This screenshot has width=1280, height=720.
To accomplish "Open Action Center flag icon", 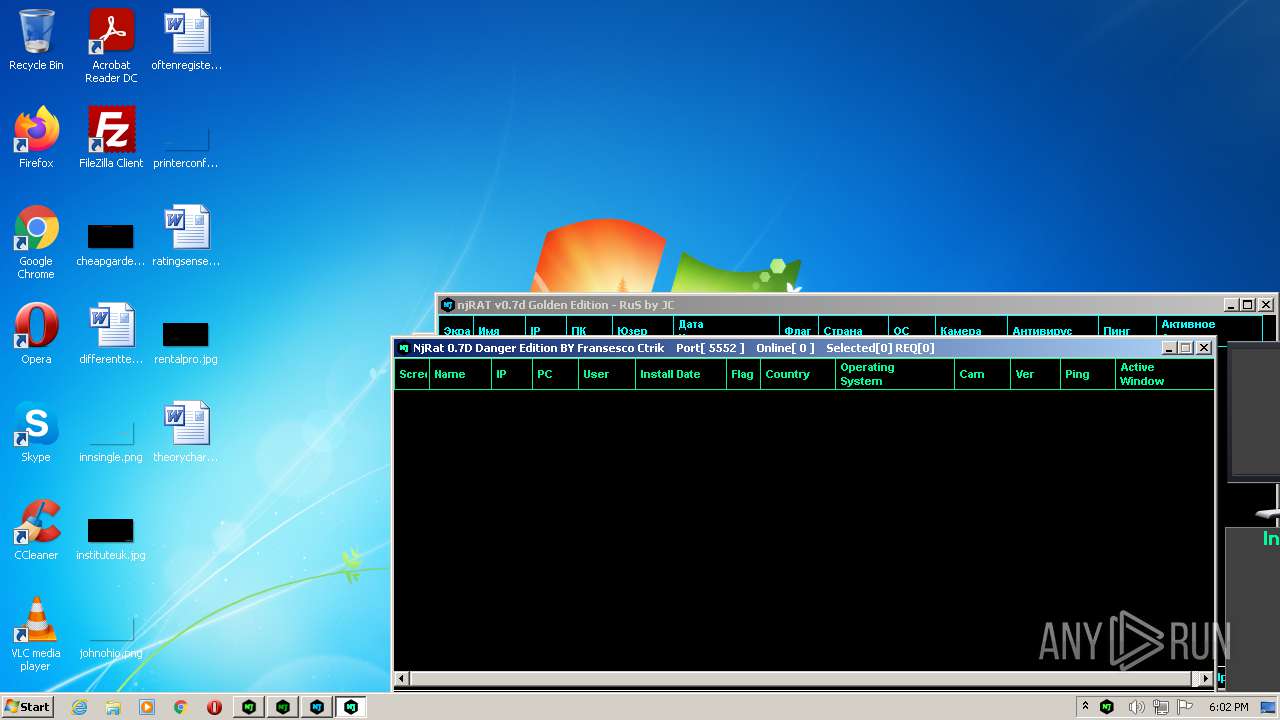I will coord(1185,707).
